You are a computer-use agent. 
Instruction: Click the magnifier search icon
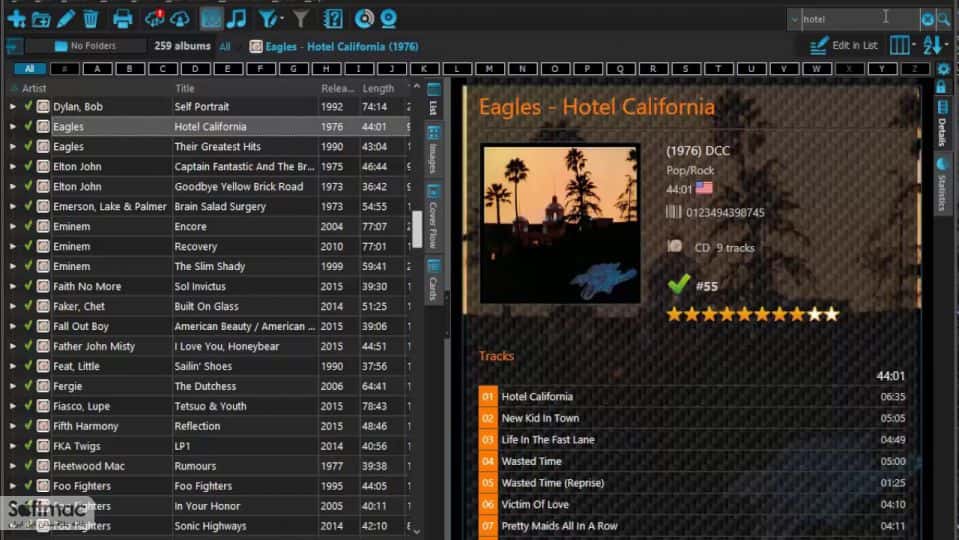[944, 20]
